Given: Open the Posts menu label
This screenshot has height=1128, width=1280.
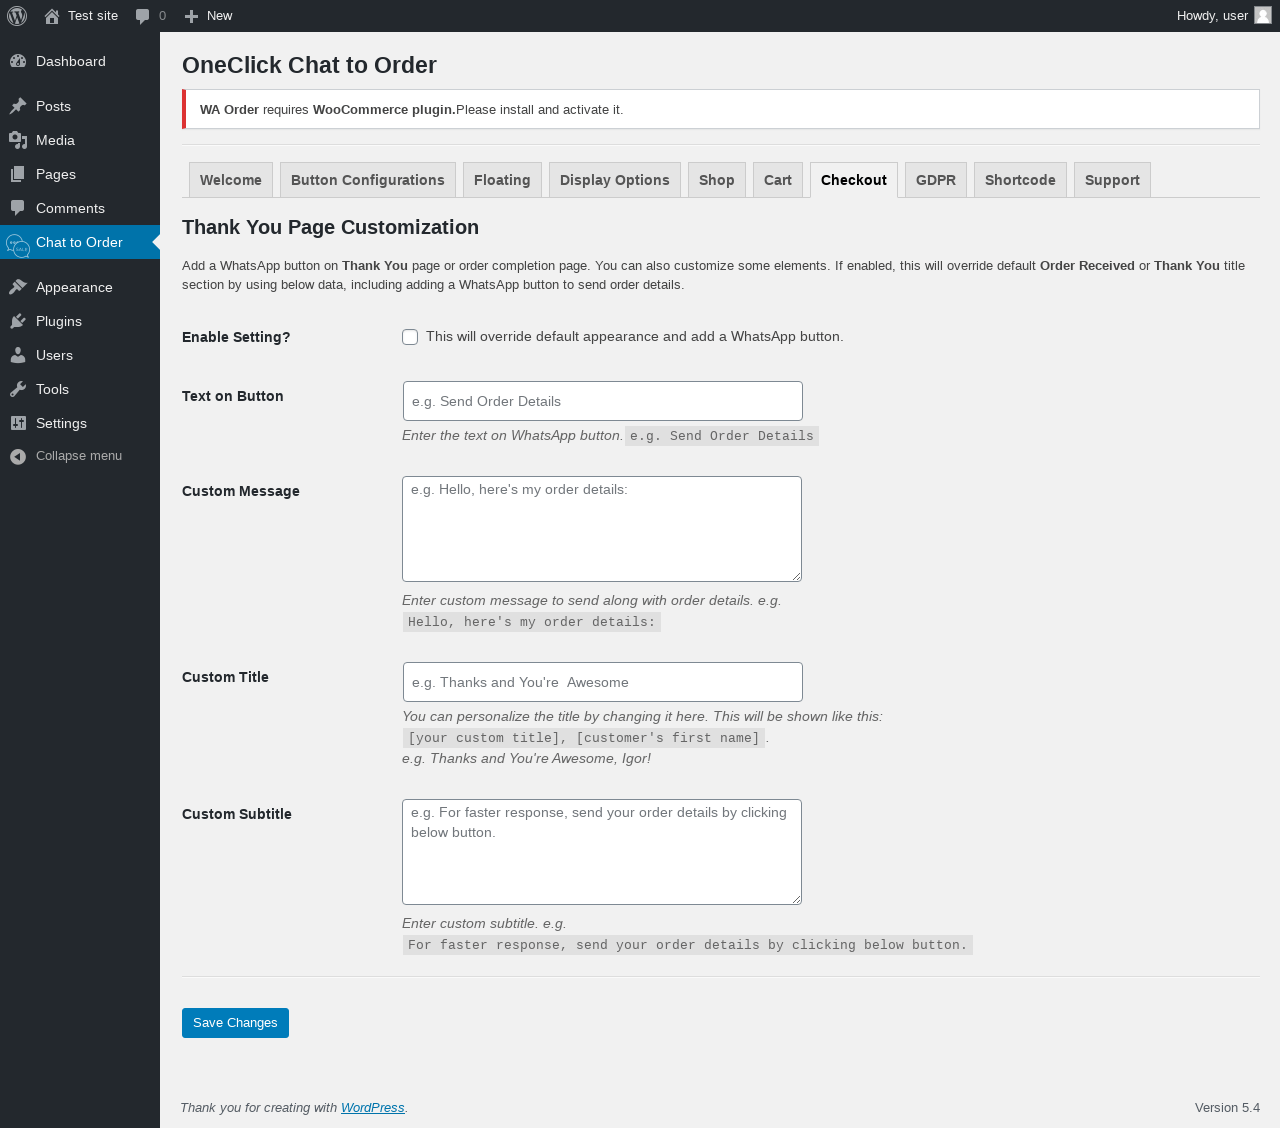Looking at the screenshot, I should click(x=53, y=106).
